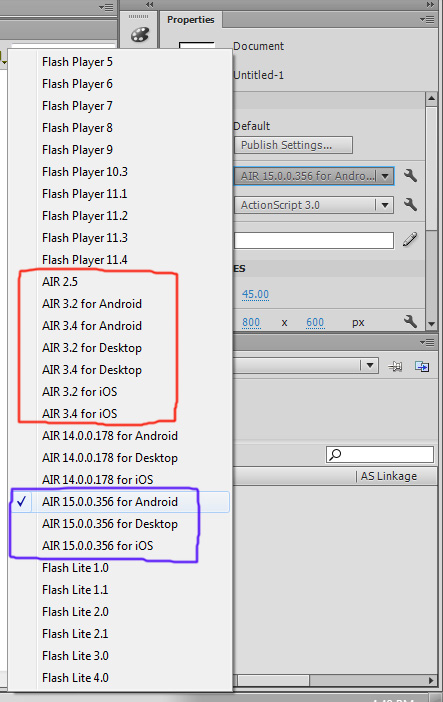Click the pin current library icon
The height and width of the screenshot is (702, 443).
[395, 367]
